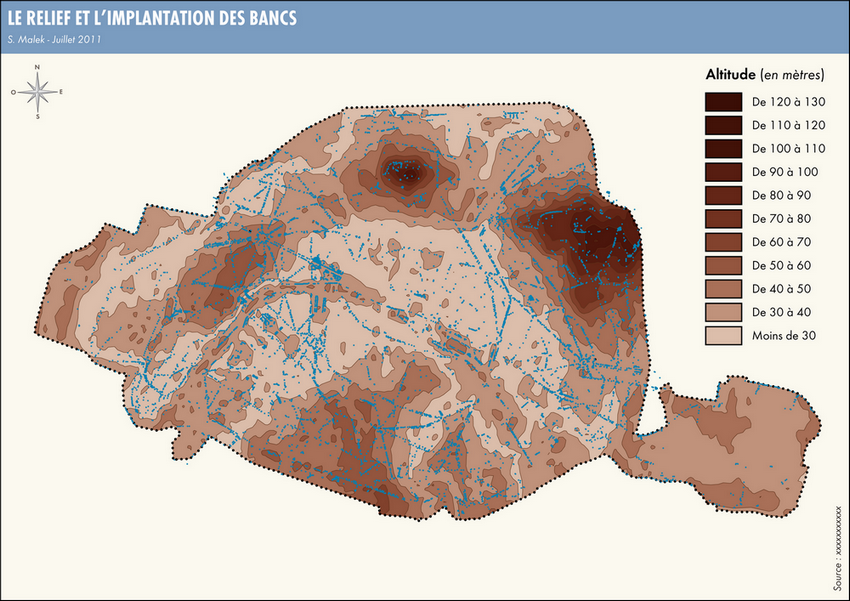Pick the 'De 100 à 110' color swatch
This screenshot has height=601, width=850.
click(723, 148)
